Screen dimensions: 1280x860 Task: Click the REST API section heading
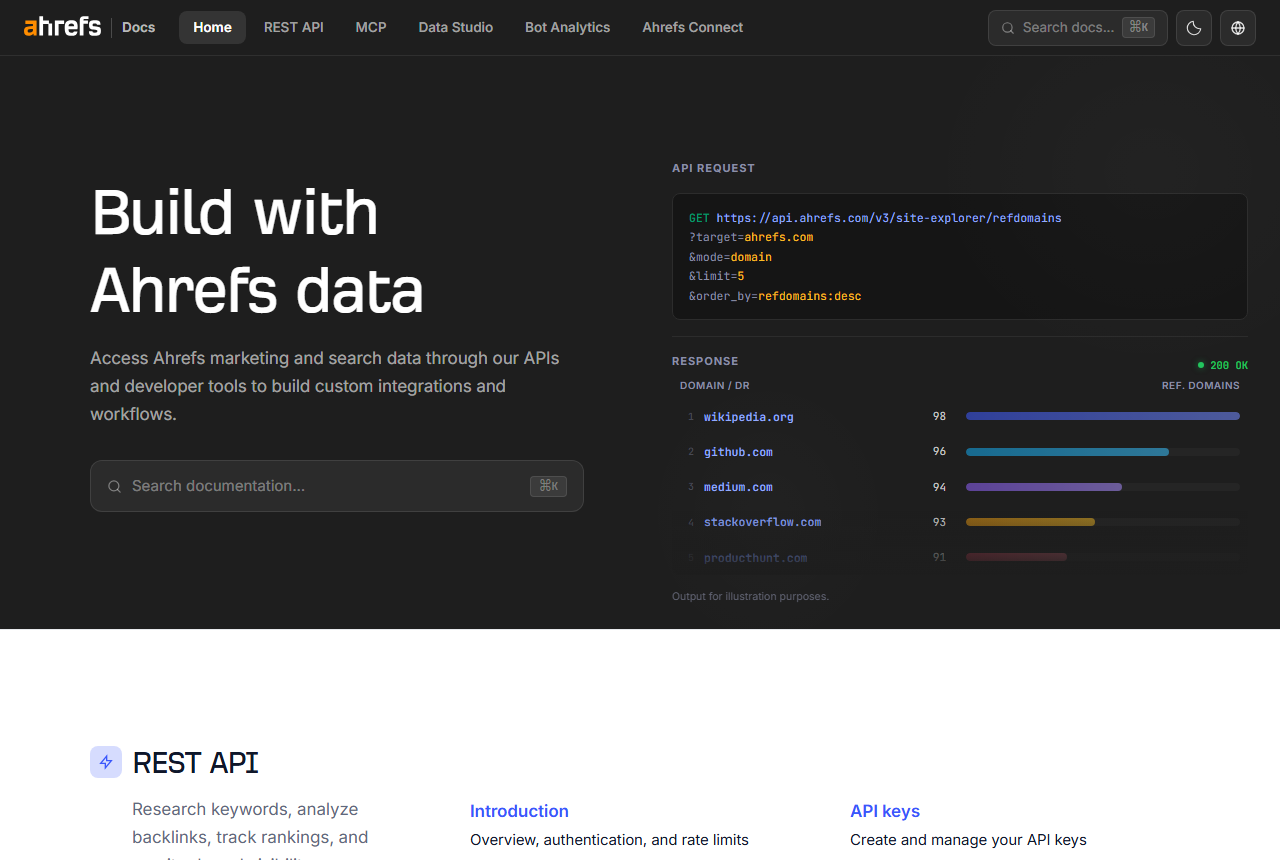[x=196, y=763]
